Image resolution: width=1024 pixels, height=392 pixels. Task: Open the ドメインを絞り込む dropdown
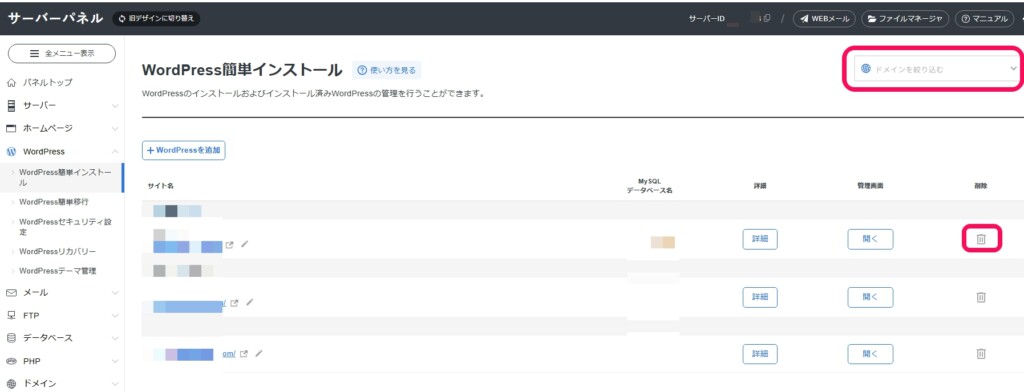click(x=938, y=69)
